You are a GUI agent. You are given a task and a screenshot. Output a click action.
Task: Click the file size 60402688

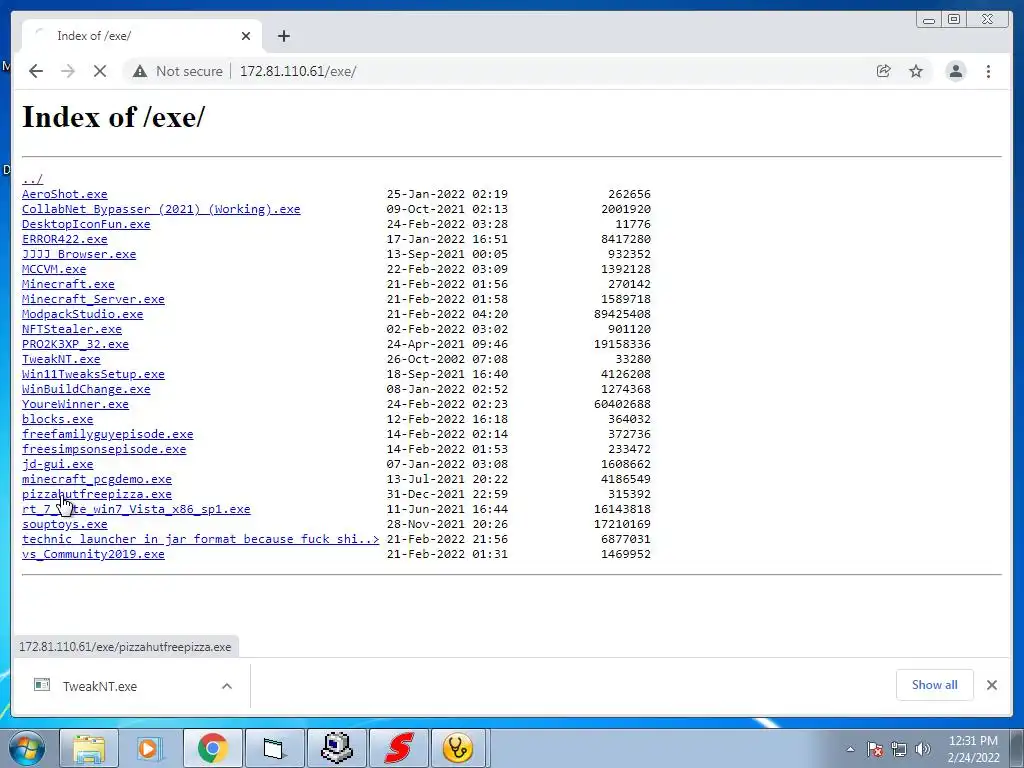622,404
